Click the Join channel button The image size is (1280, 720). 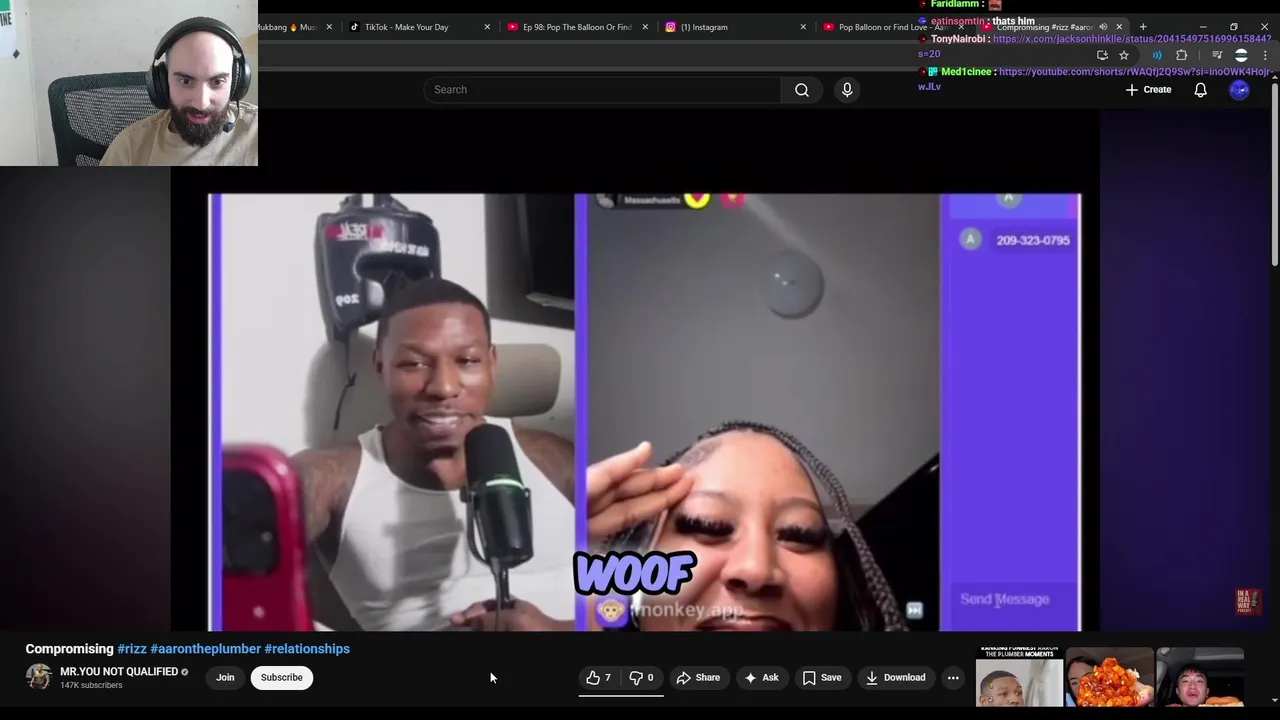point(225,678)
